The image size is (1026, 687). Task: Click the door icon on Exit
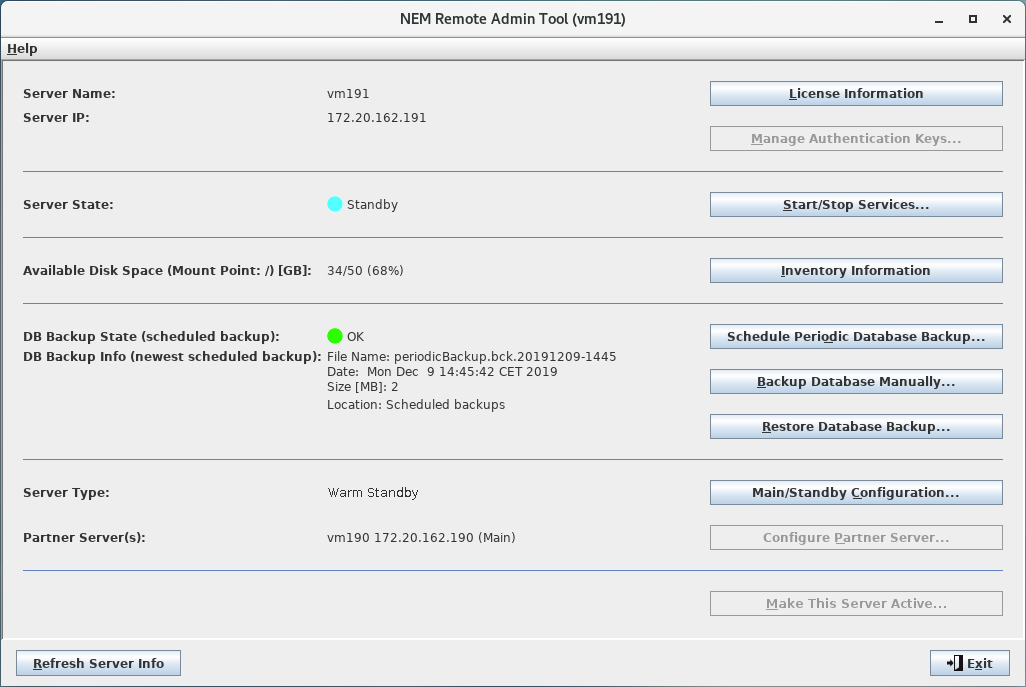click(x=954, y=663)
